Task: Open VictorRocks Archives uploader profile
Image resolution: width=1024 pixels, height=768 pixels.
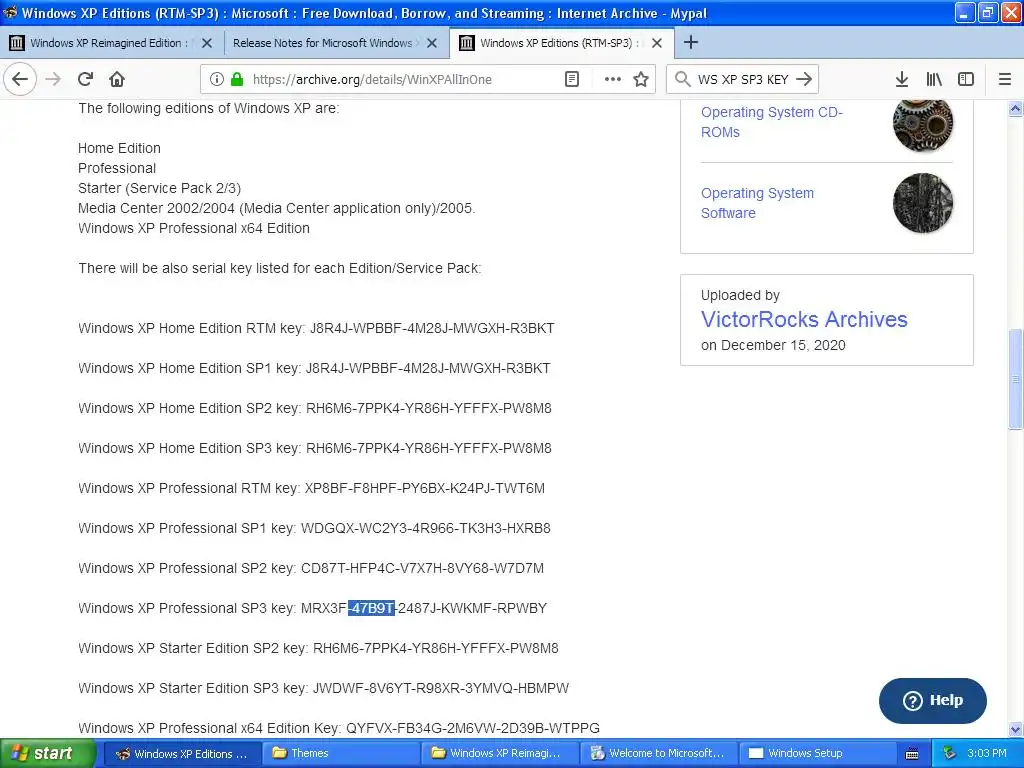Action: coord(804,319)
